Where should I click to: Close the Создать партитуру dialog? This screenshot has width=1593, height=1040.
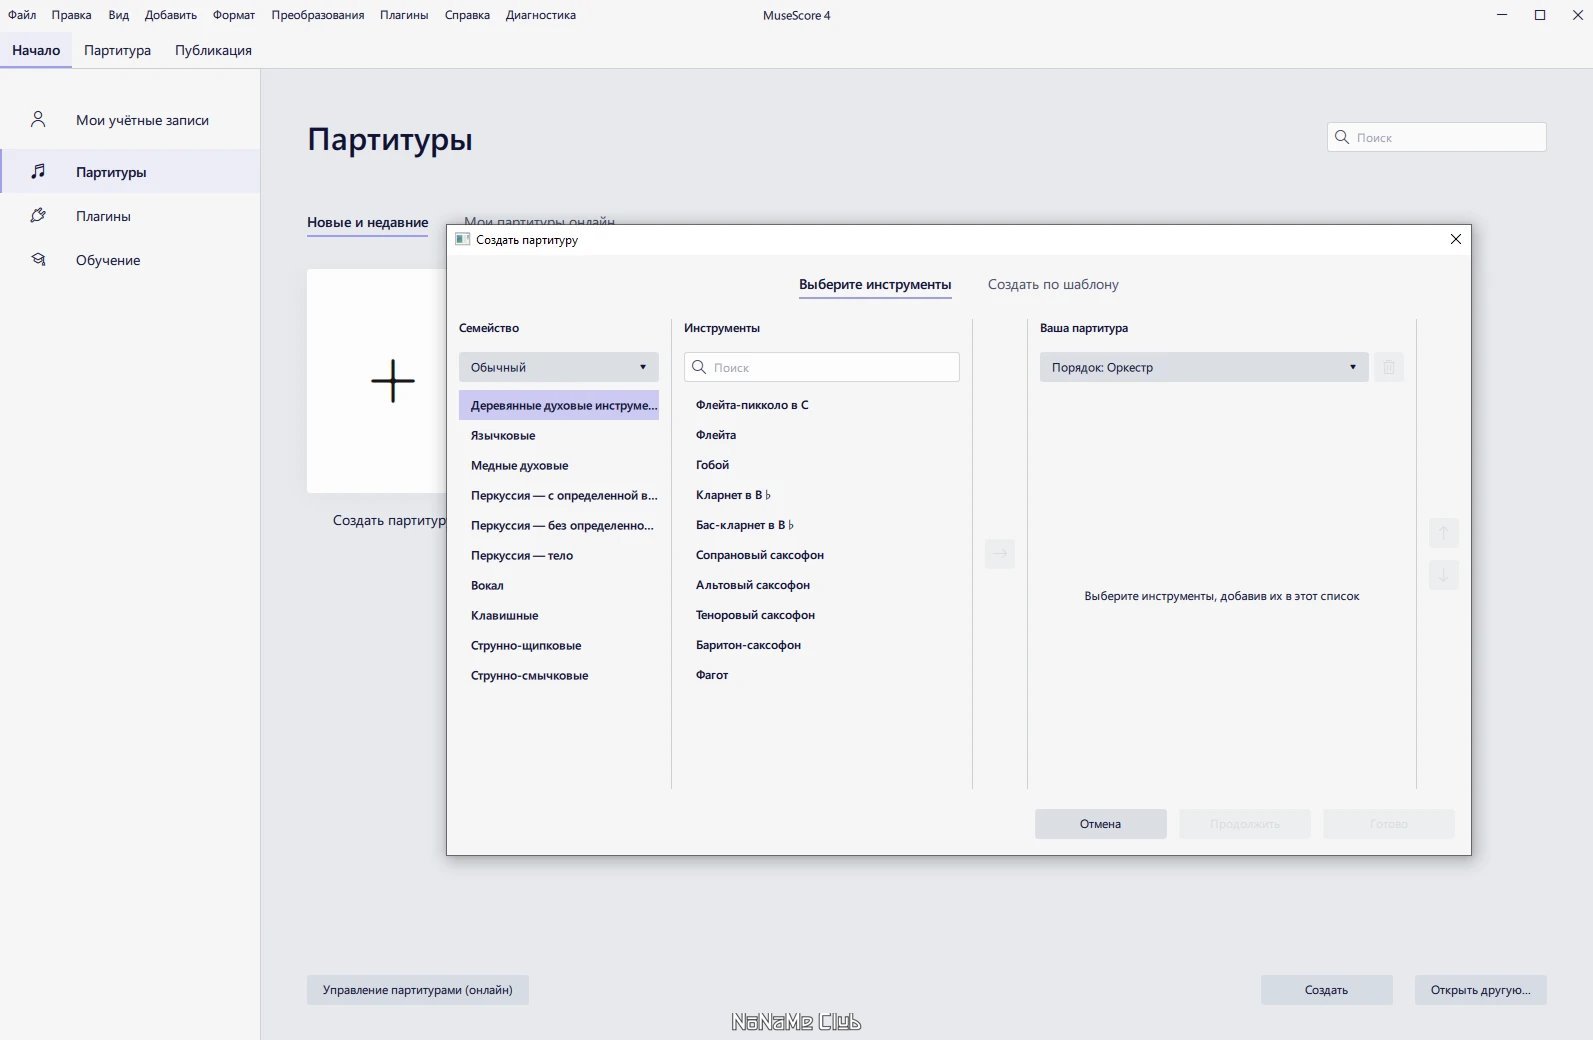pos(1456,239)
